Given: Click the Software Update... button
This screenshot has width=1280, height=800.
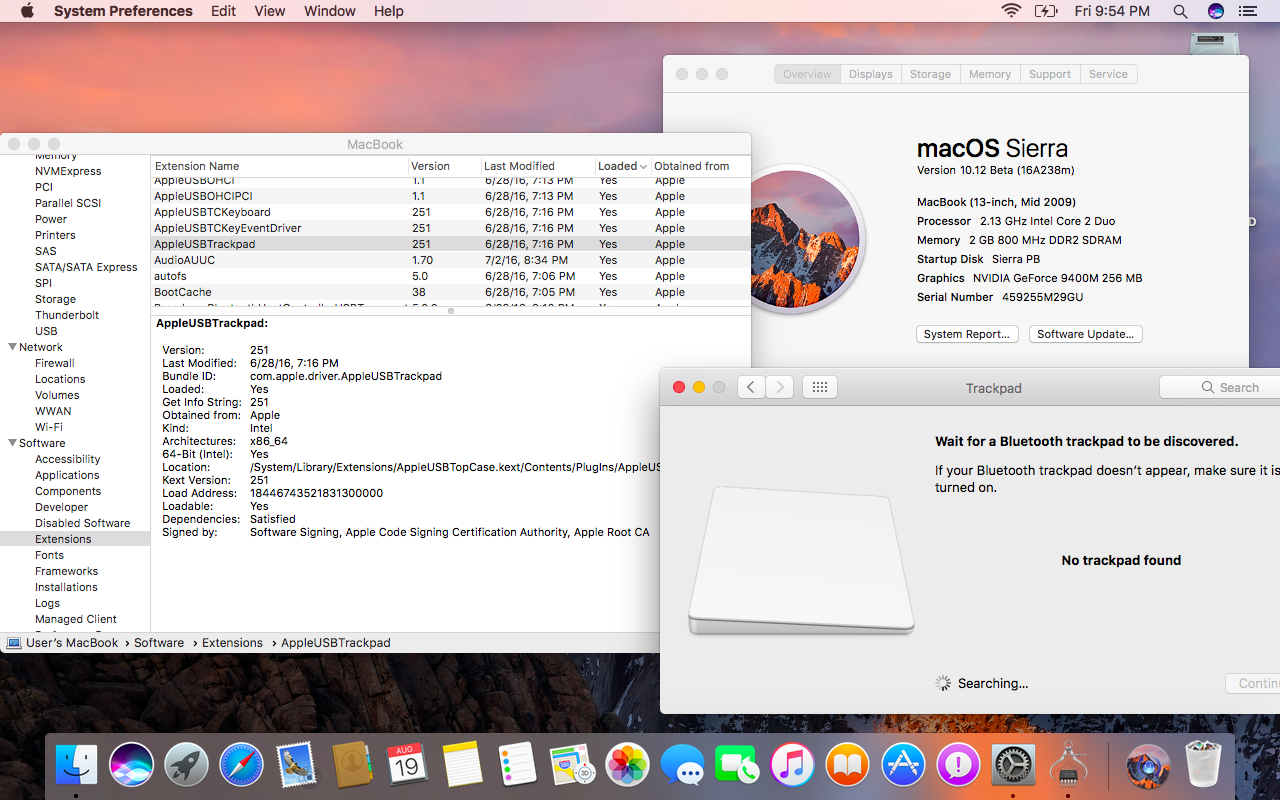Looking at the screenshot, I should [1086, 334].
